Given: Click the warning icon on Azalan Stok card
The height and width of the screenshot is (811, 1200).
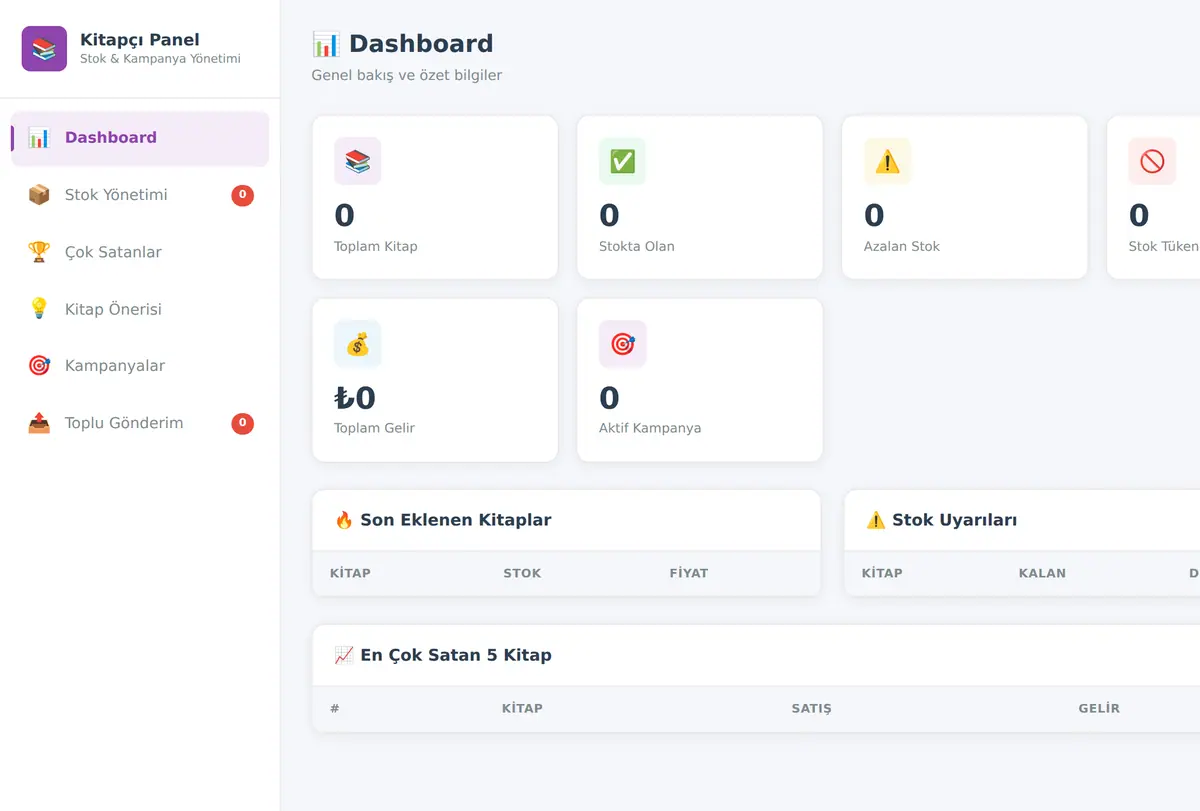Looking at the screenshot, I should pyautogui.click(x=888, y=161).
